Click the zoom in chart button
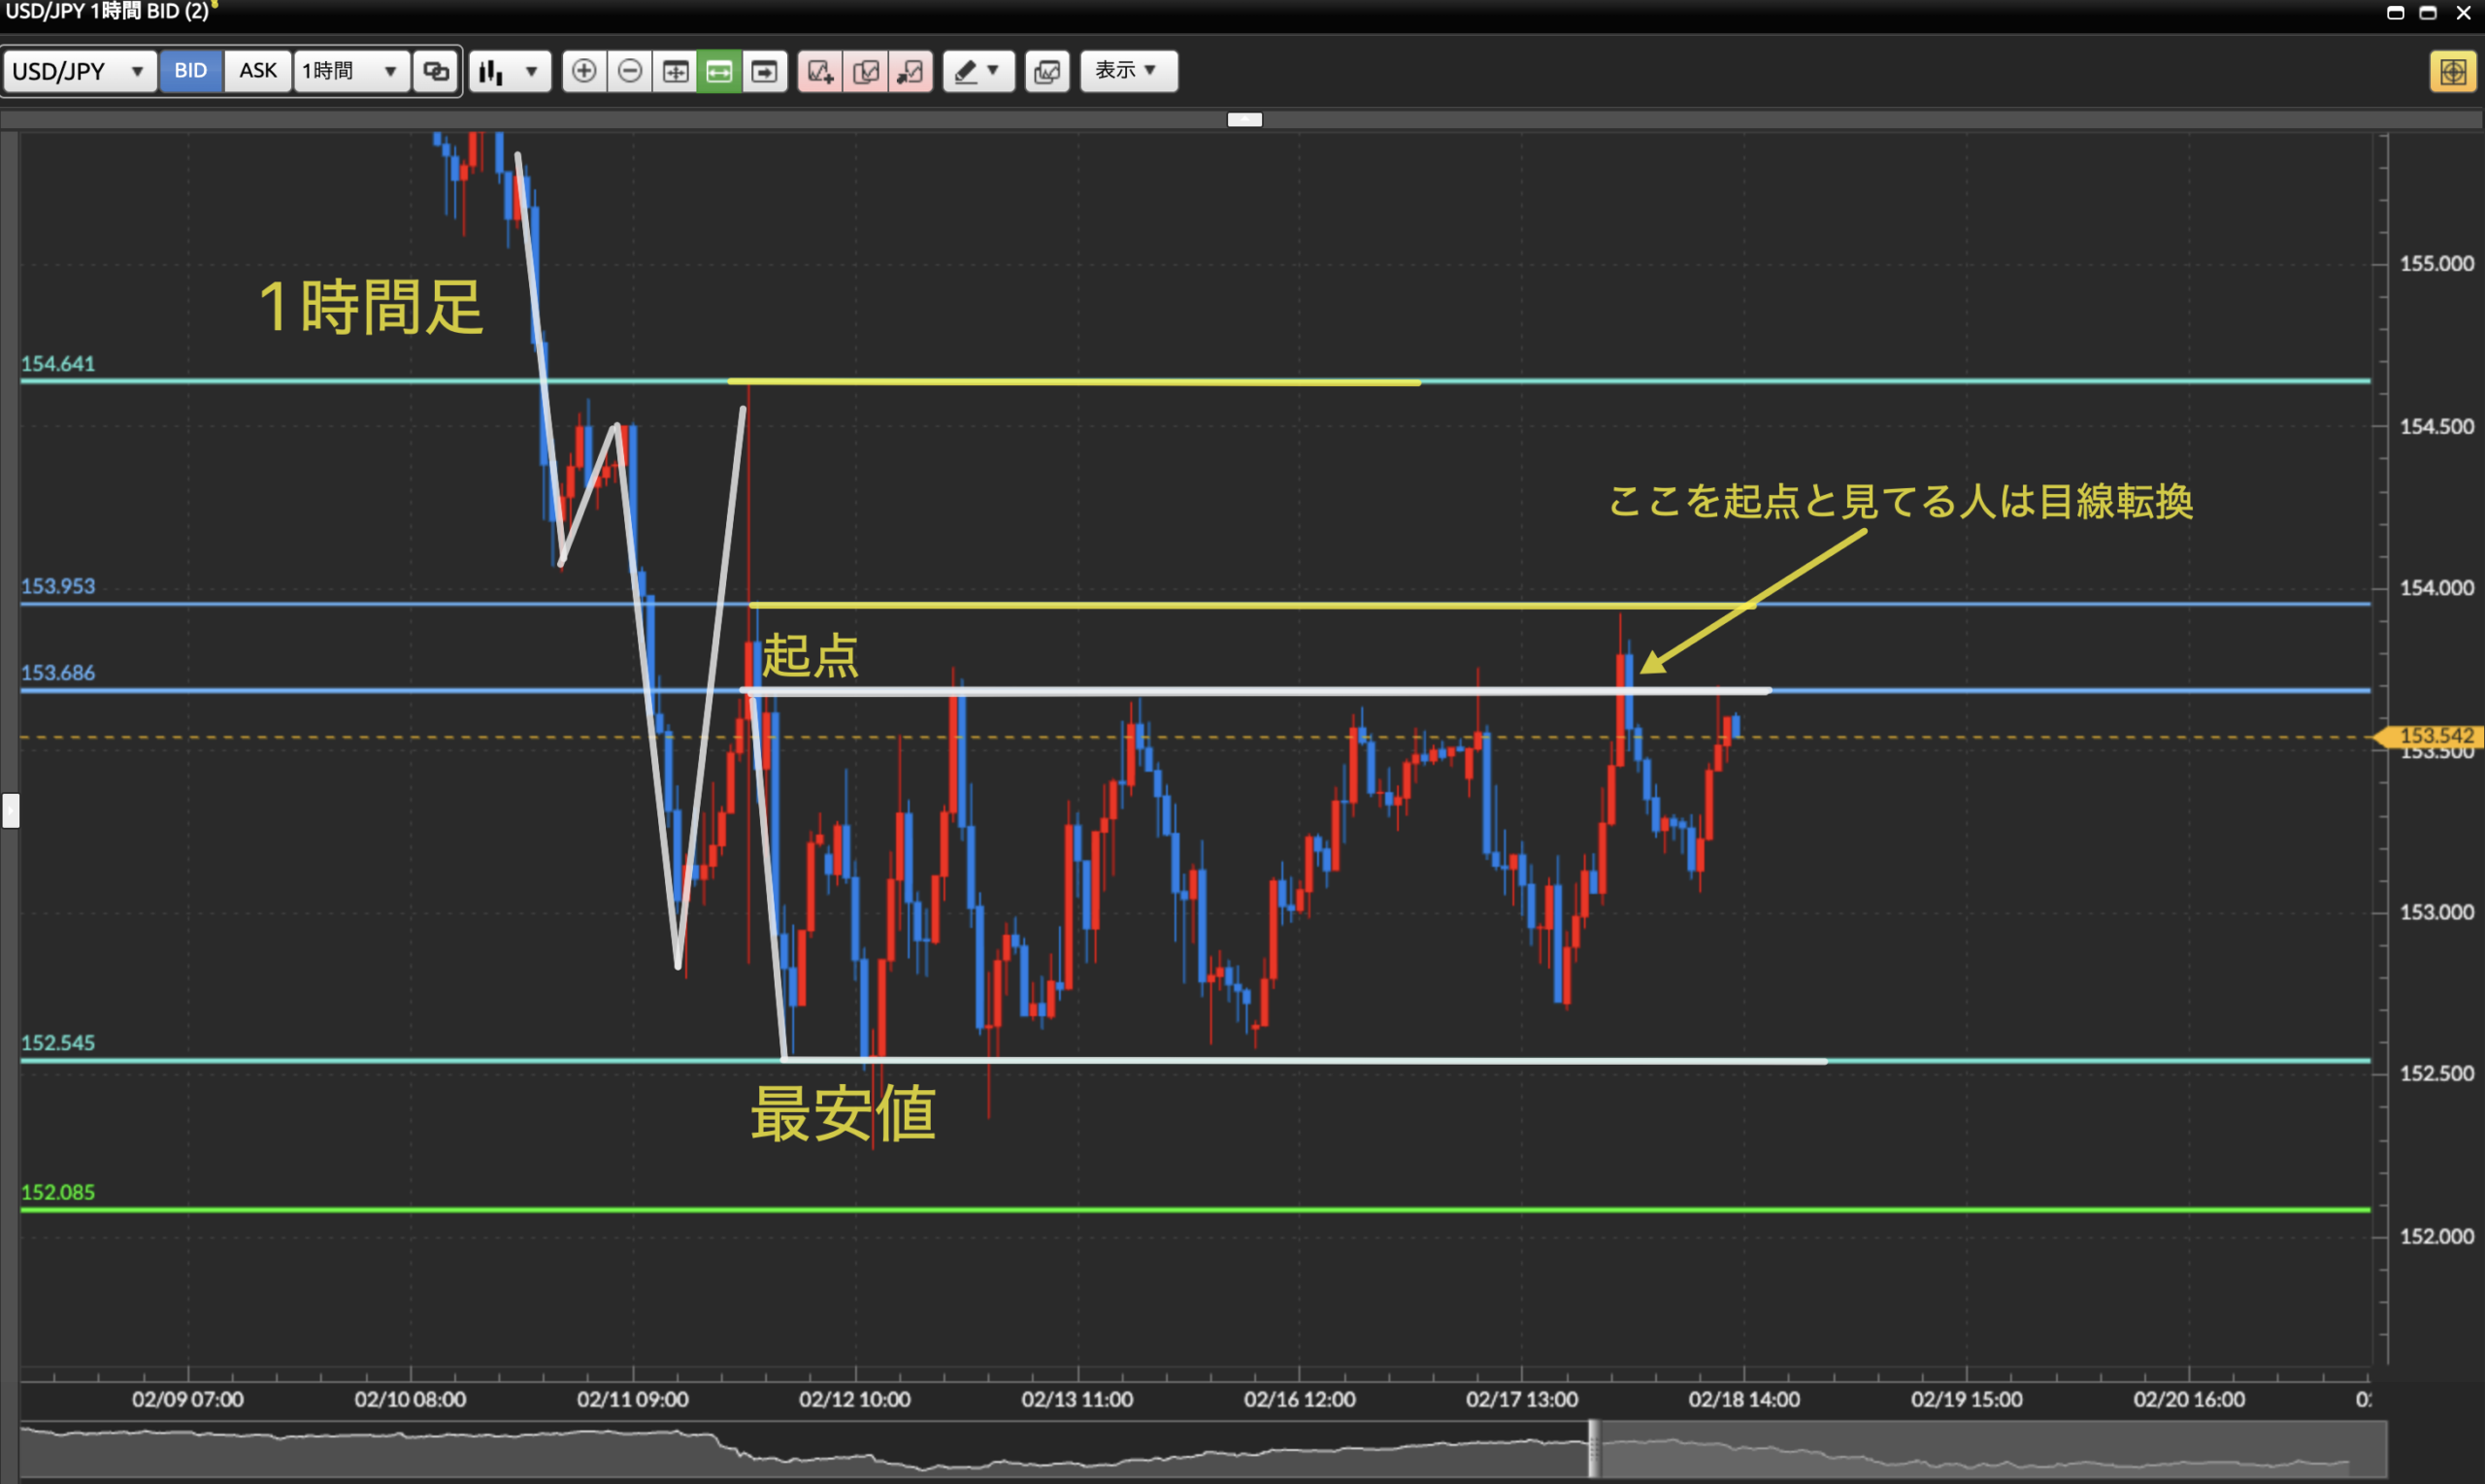Image resolution: width=2485 pixels, height=1484 pixels. pyautogui.click(x=584, y=71)
